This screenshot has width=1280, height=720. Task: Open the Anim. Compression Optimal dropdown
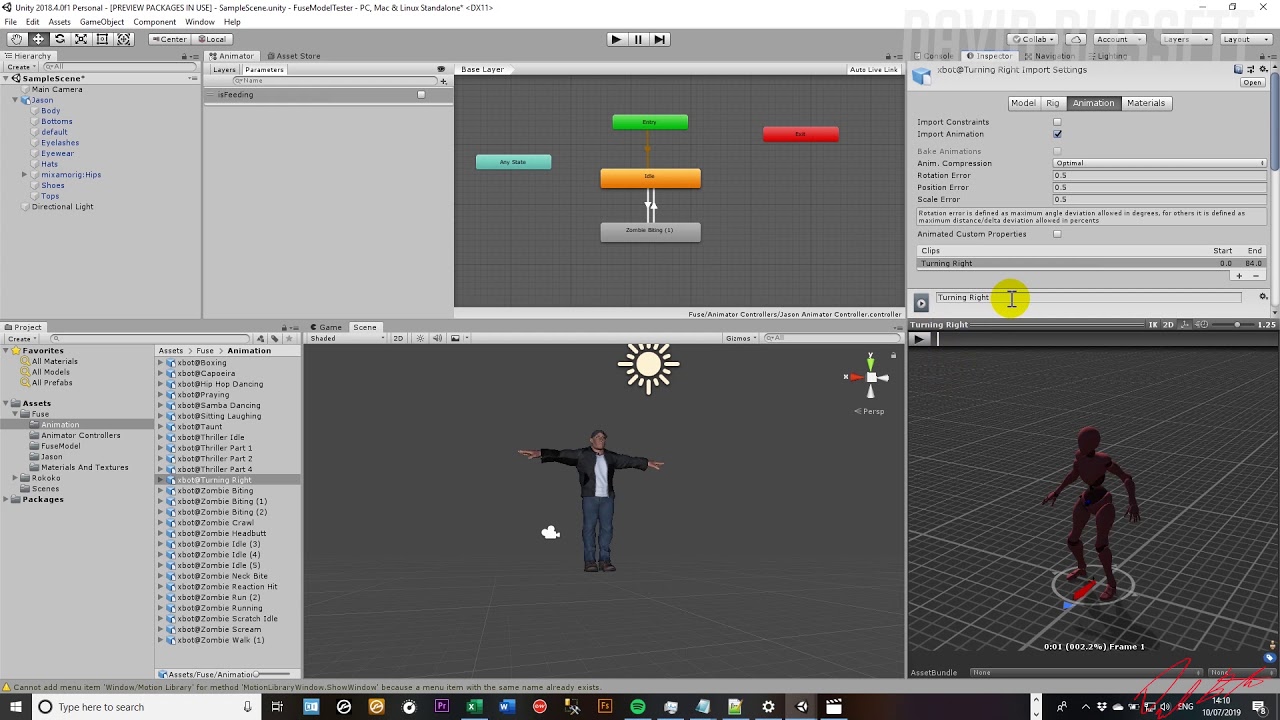point(1160,163)
